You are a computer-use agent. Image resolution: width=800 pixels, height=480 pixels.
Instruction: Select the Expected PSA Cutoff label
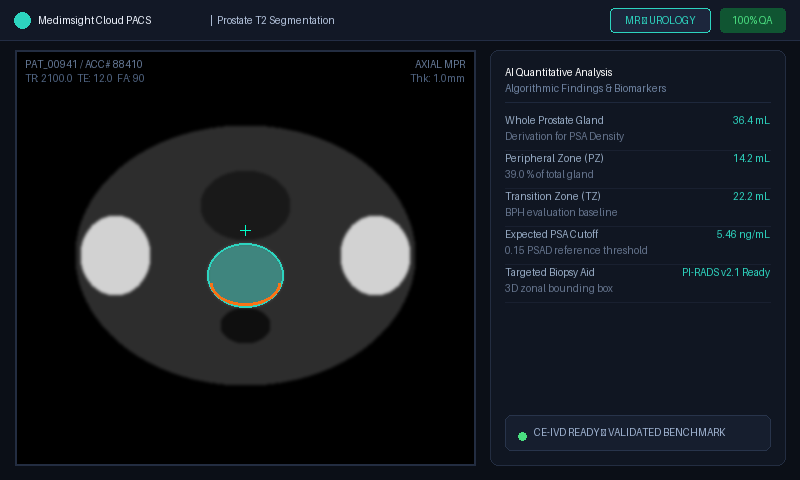(x=552, y=234)
